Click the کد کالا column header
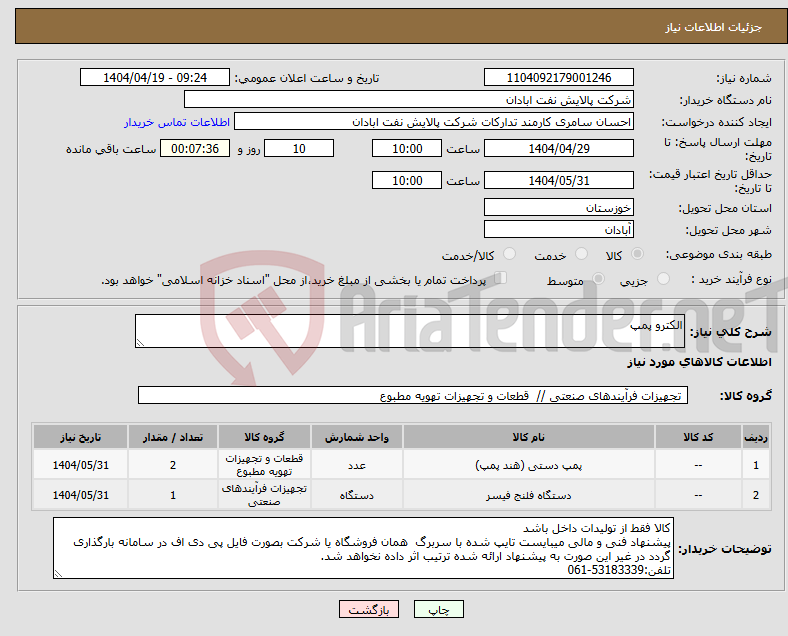The height and width of the screenshot is (636, 788). click(x=698, y=437)
